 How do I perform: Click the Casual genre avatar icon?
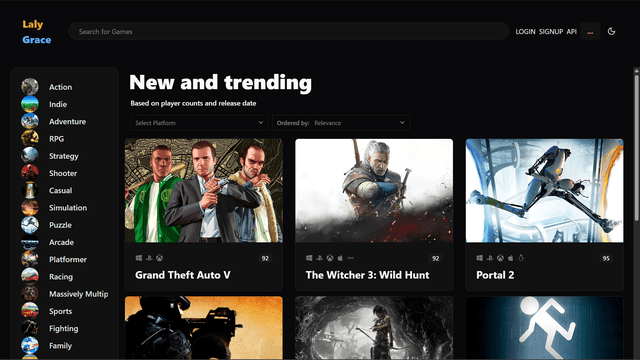point(30,190)
